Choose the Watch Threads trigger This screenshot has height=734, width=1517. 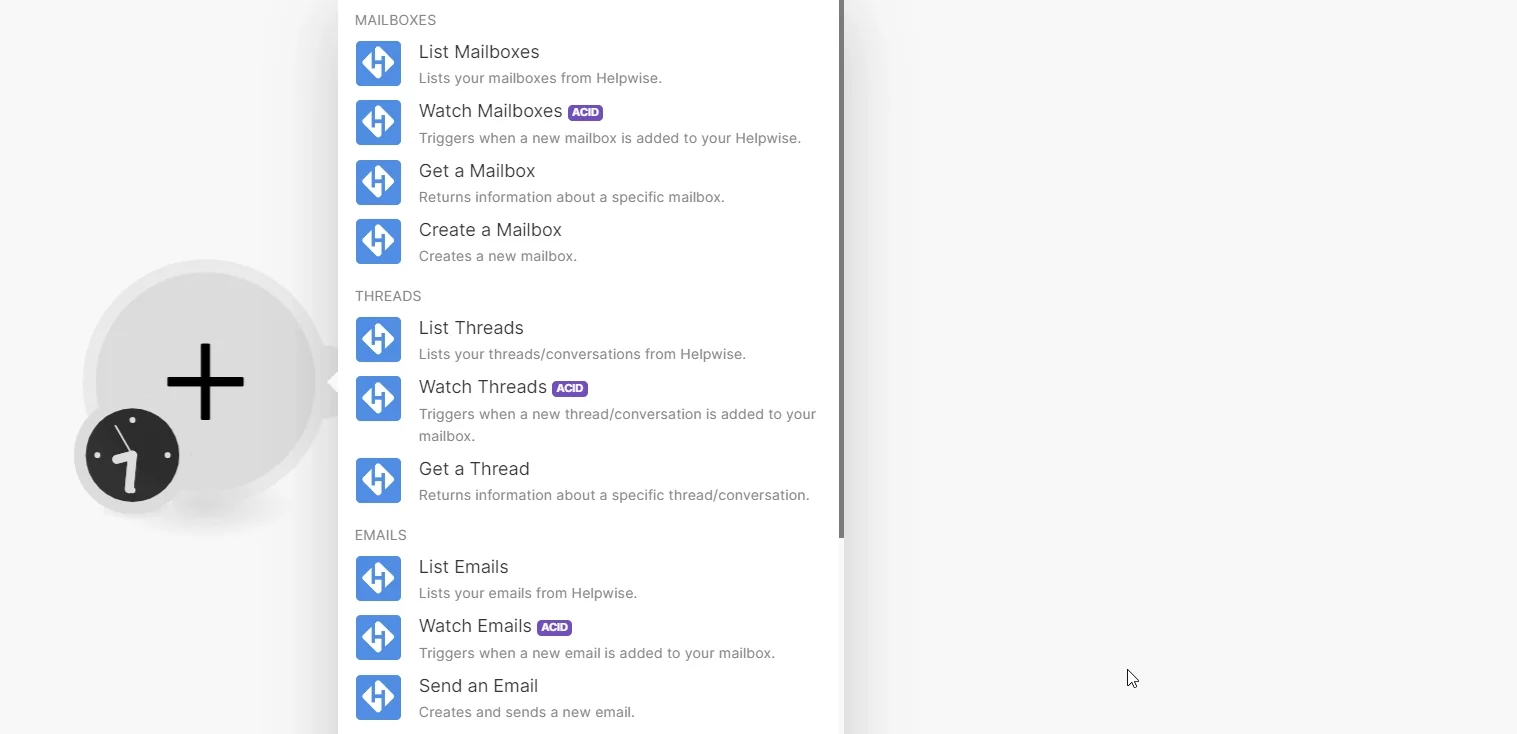(590, 410)
